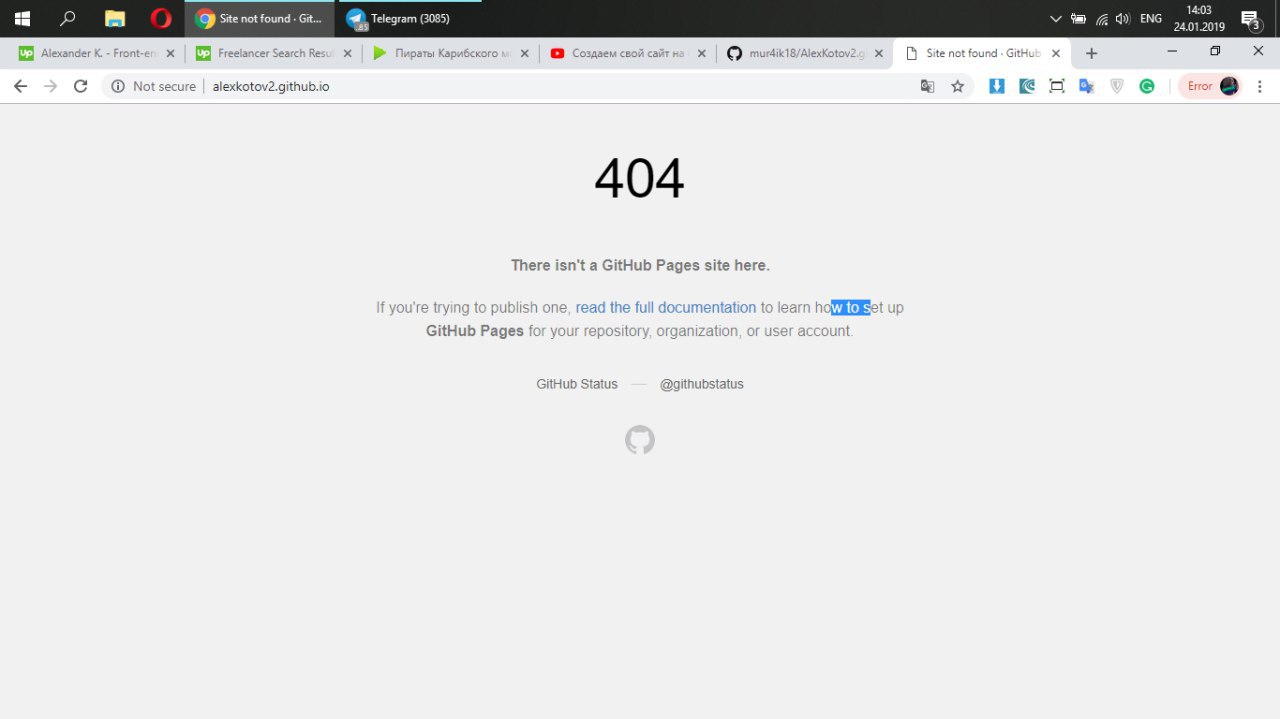
Task: Open the Chrome three-dot menu
Action: (1260, 86)
